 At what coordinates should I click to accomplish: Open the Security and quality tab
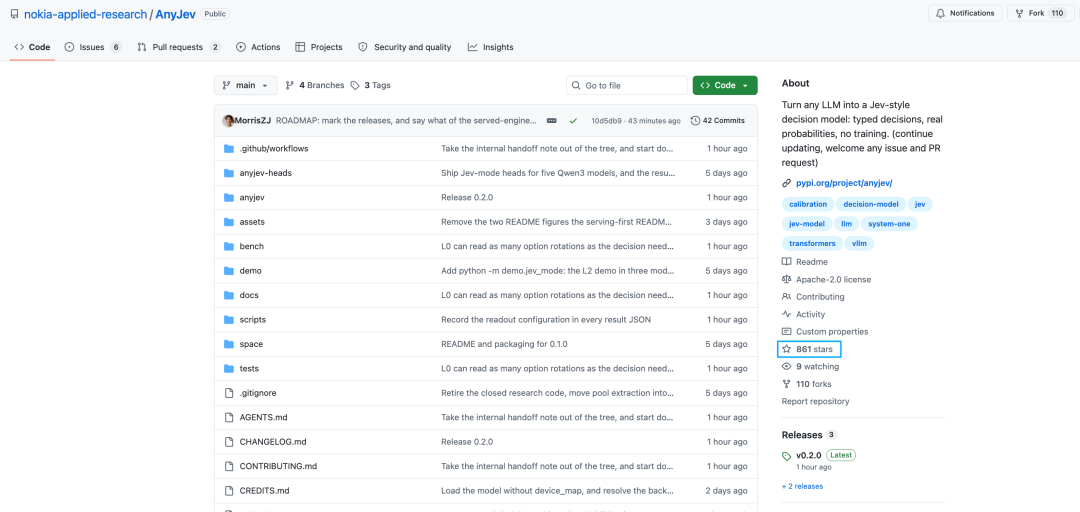405,47
